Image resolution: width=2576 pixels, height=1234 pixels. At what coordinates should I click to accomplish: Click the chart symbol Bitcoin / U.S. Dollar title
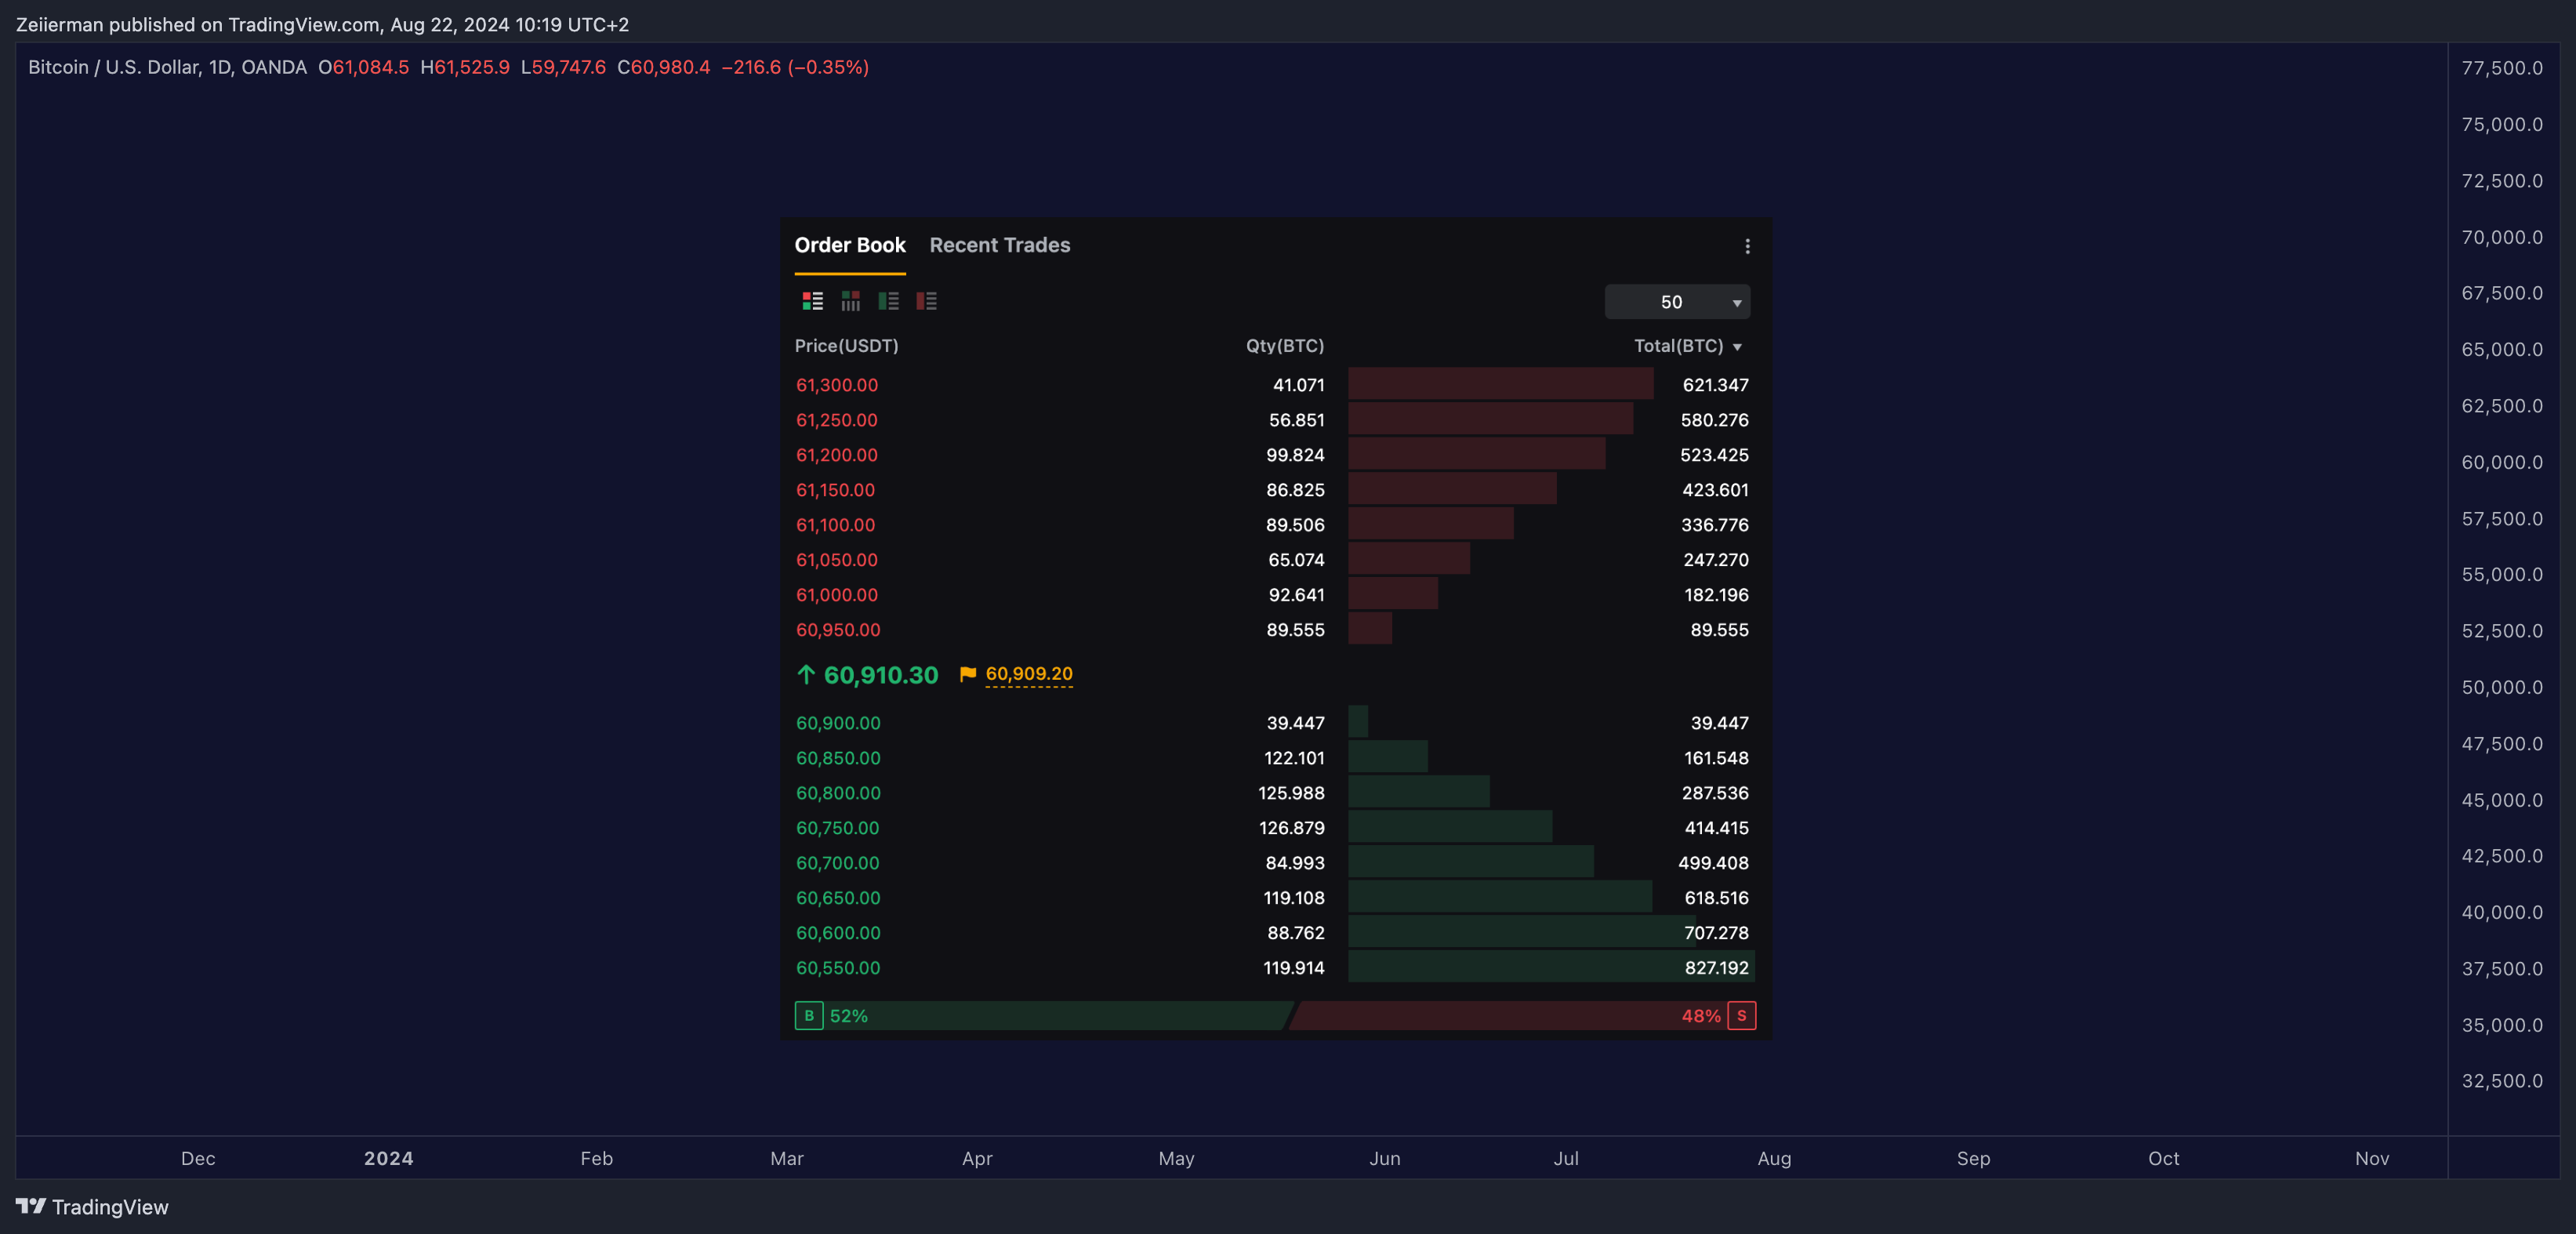[x=167, y=67]
